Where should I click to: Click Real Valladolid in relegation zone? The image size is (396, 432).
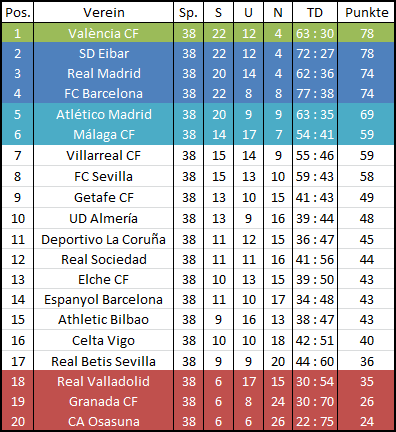(x=103, y=381)
